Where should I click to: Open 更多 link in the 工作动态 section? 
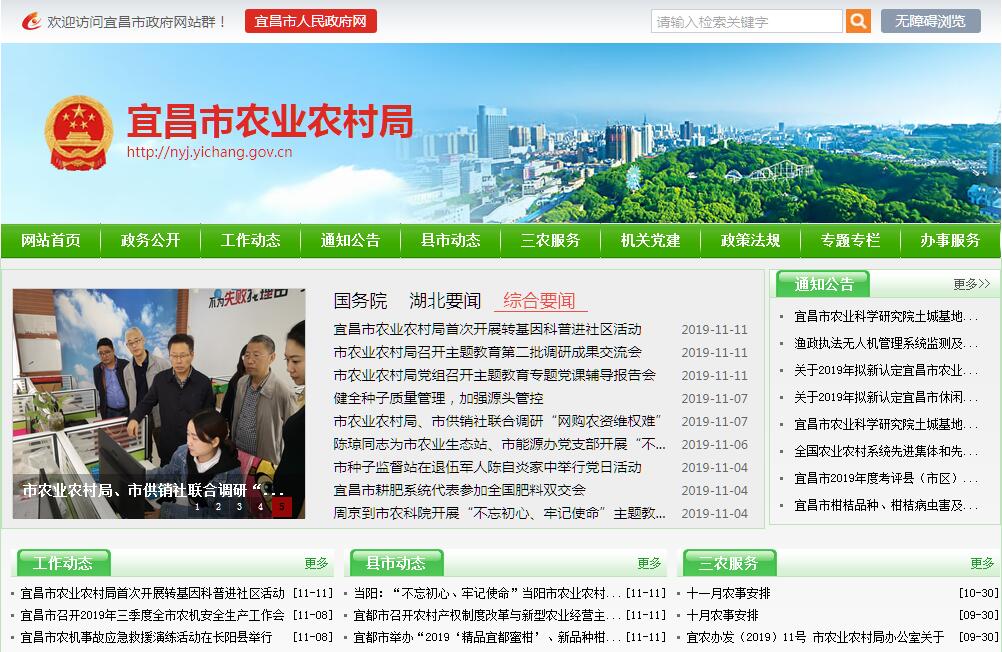pos(316,563)
